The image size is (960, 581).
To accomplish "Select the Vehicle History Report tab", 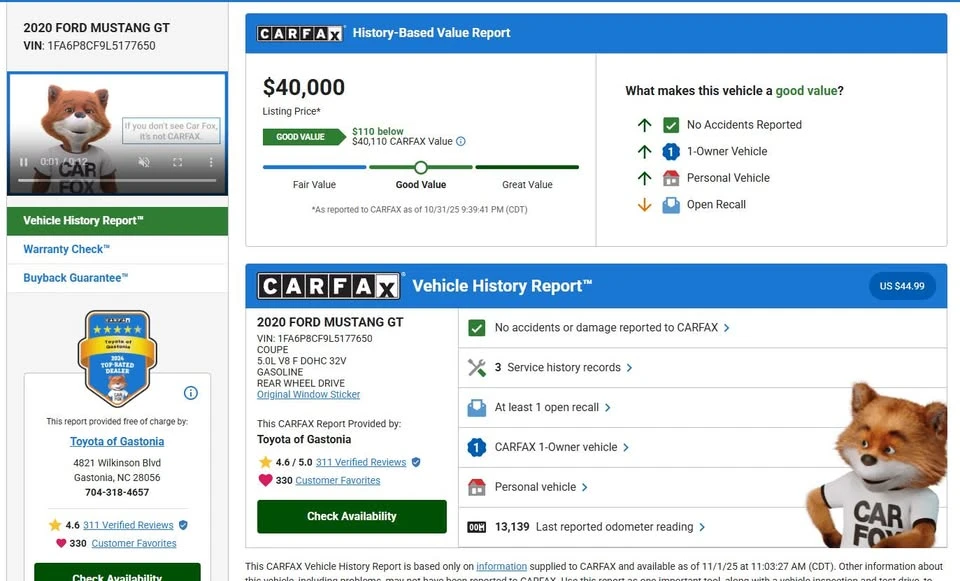I will 118,220.
